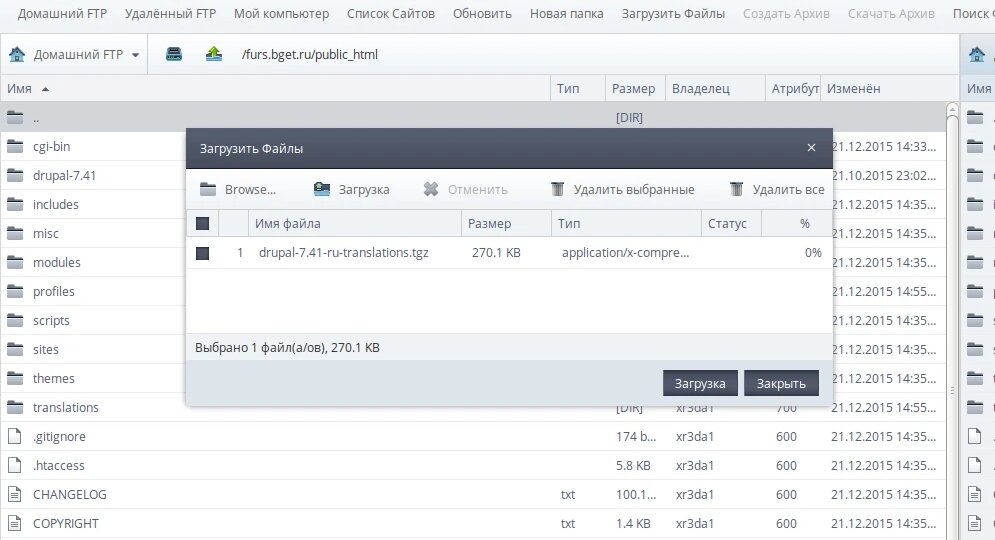This screenshot has height=540, width=995.
Task: Click Удалить все label
Action: 788,189
